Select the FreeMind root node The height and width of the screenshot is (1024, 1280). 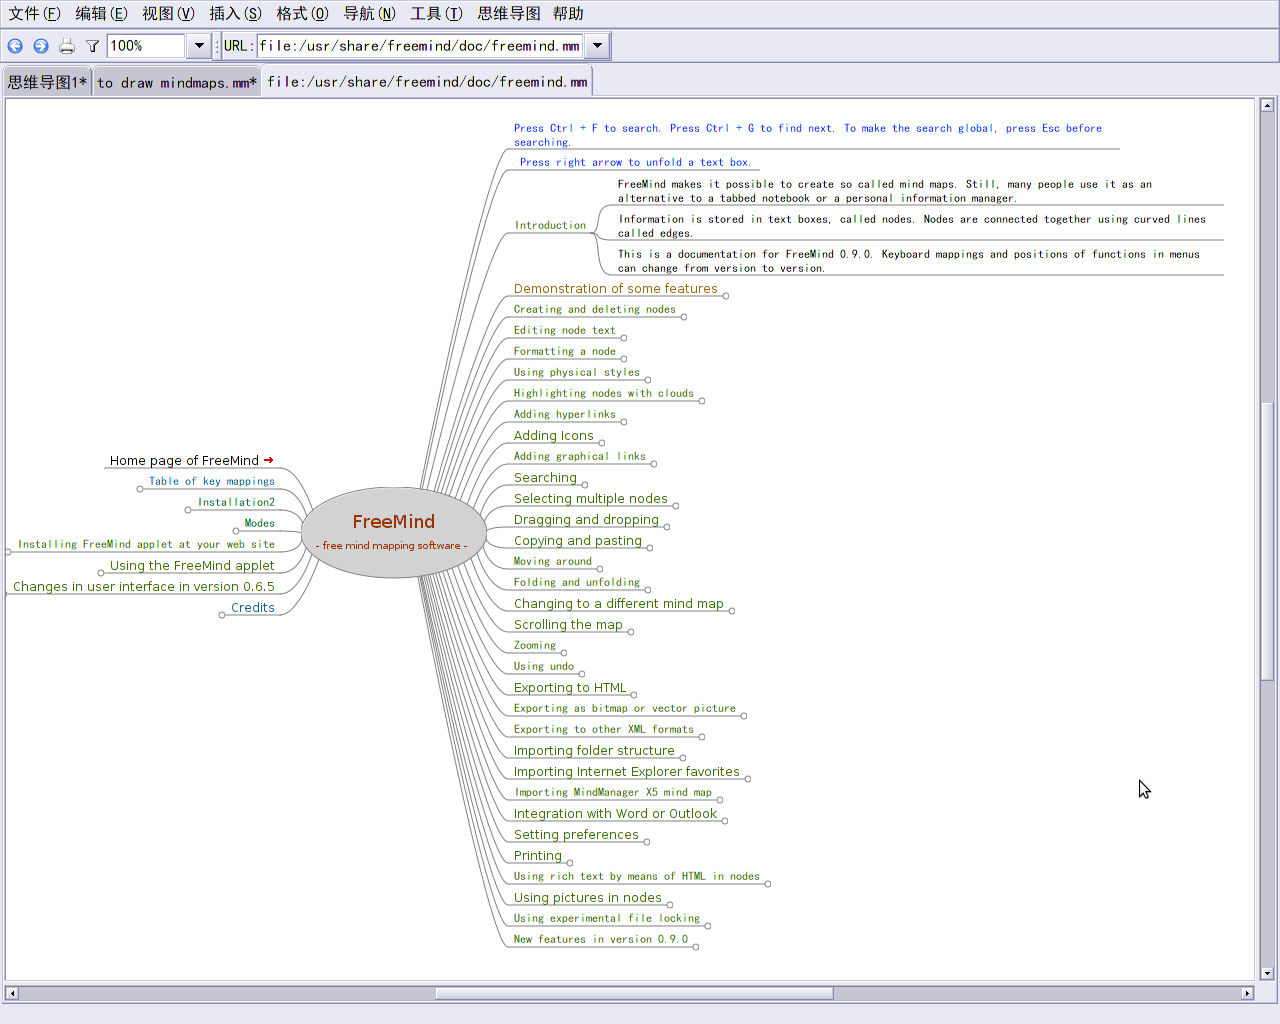tap(394, 532)
